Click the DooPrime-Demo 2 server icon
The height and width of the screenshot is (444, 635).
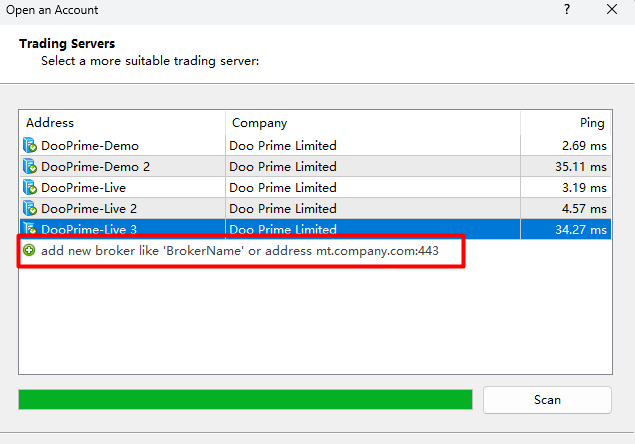[29, 167]
